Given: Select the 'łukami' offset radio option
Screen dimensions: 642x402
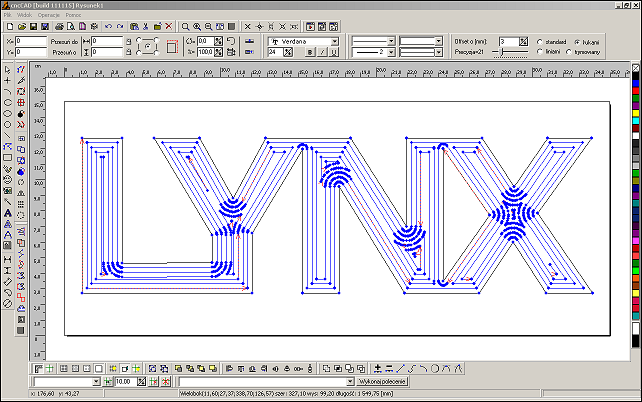Looking at the screenshot, I should coord(577,42).
